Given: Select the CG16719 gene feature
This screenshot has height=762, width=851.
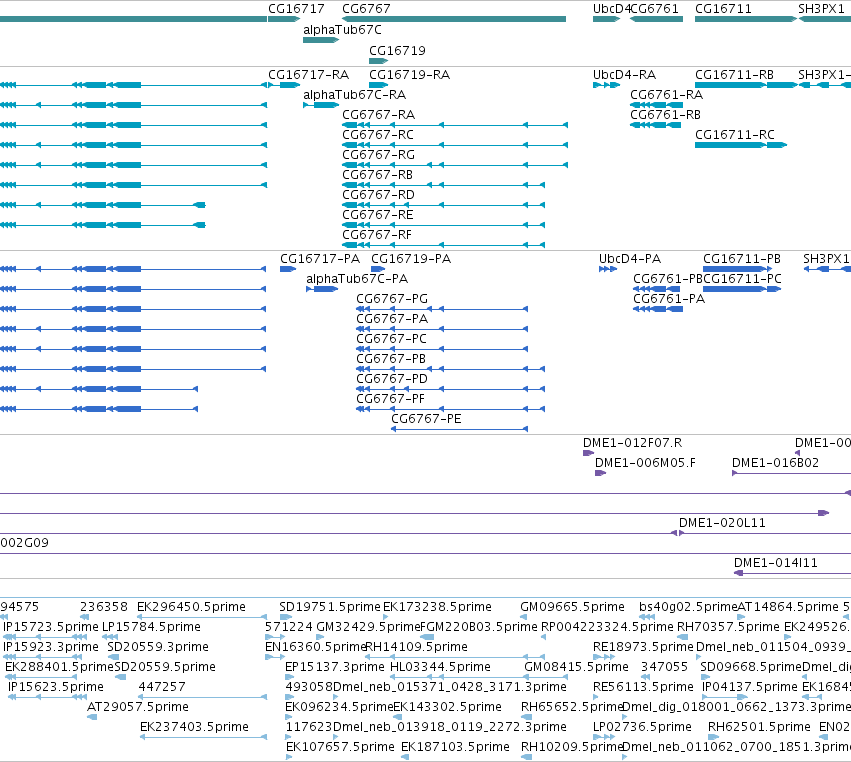Looking at the screenshot, I should click(x=378, y=61).
